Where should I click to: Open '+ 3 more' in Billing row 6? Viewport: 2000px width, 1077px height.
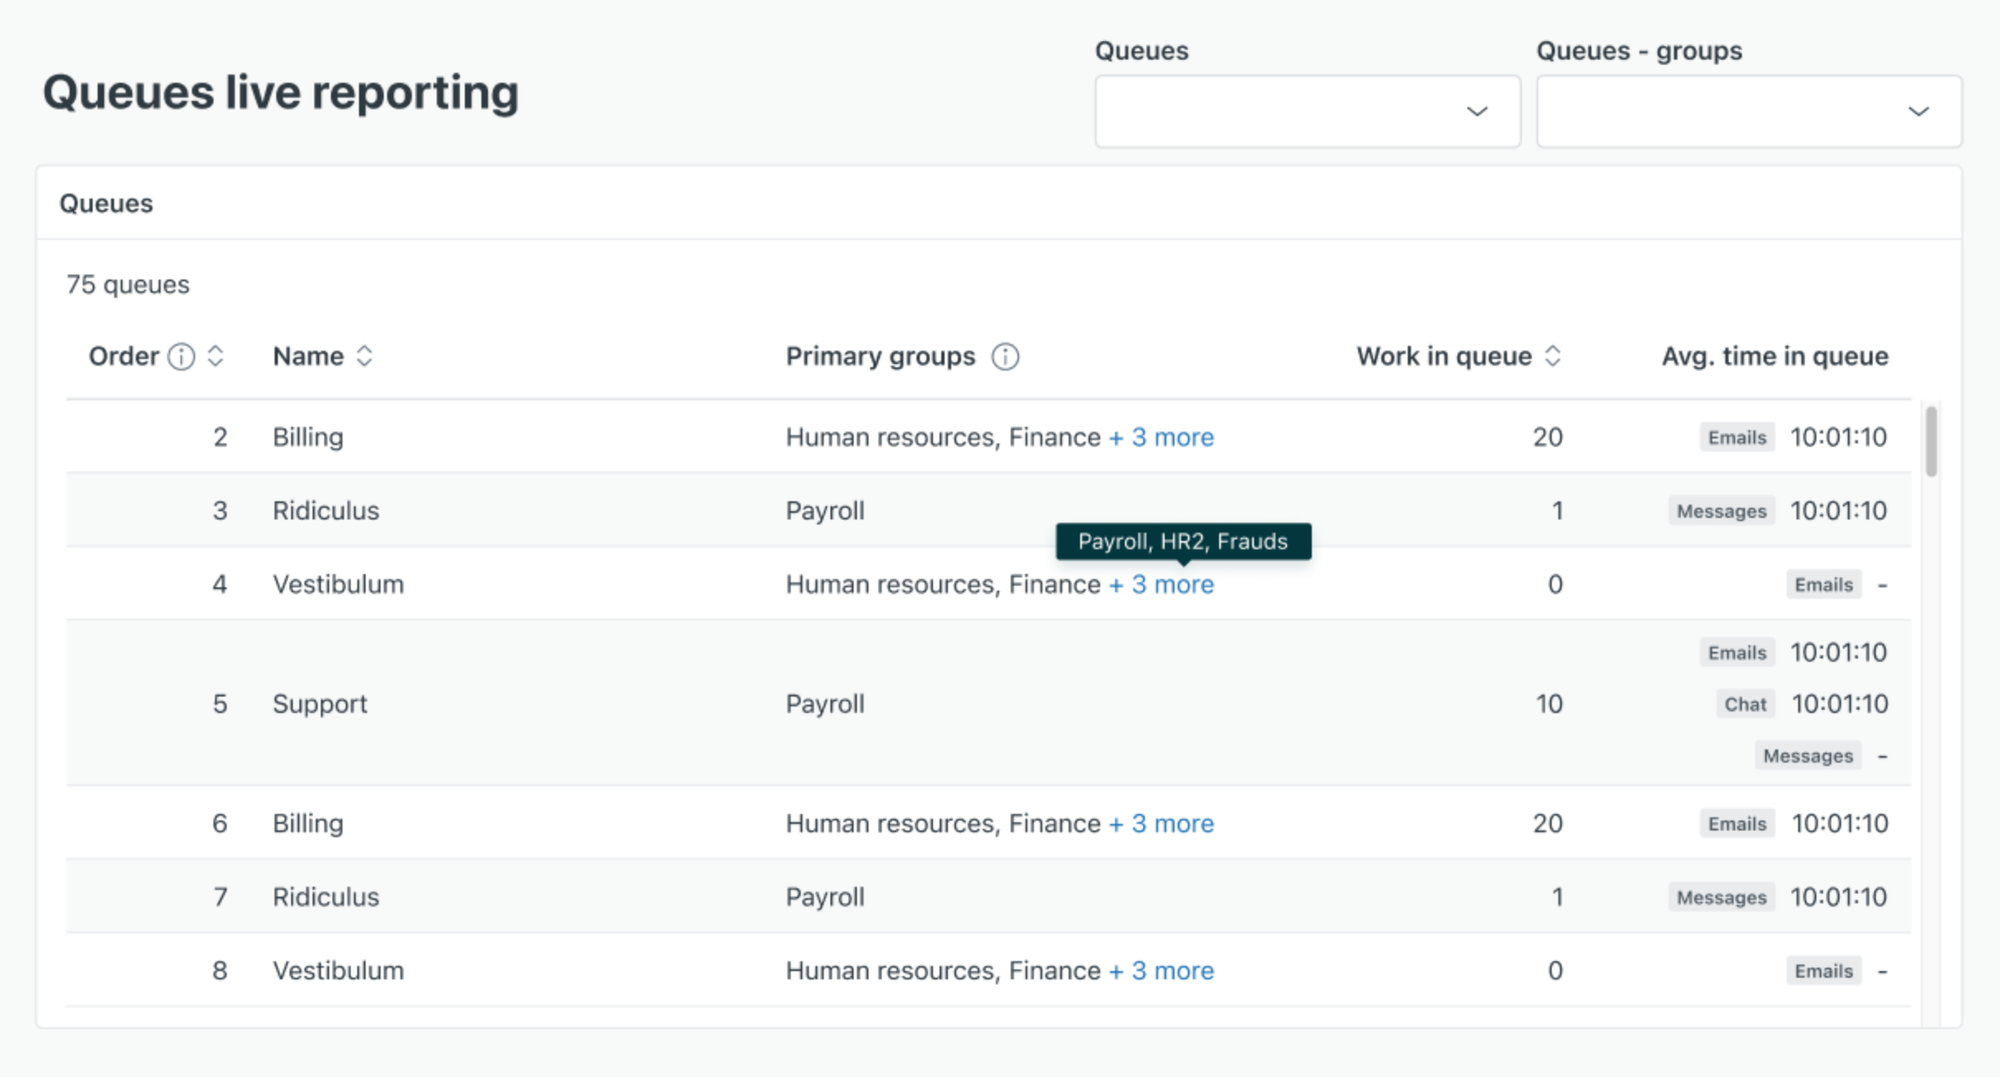pos(1161,824)
